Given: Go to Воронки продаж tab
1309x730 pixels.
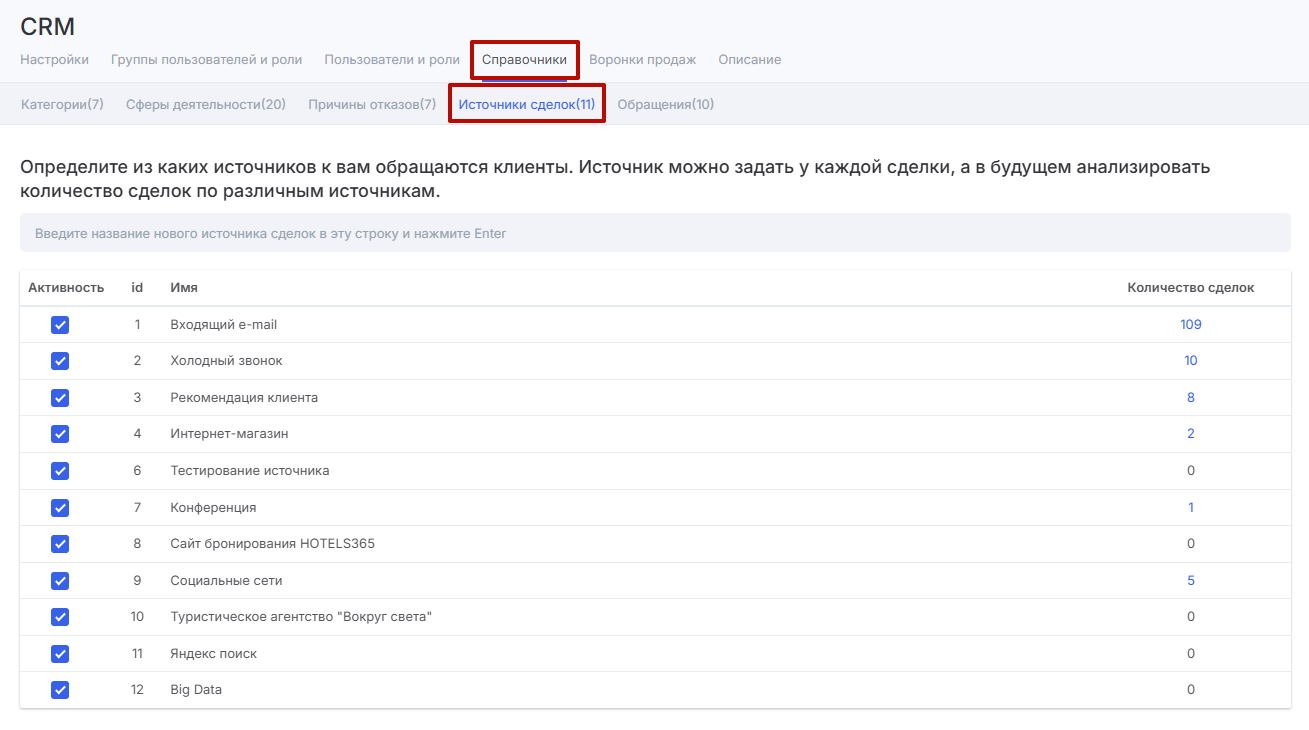Looking at the screenshot, I should coord(642,60).
